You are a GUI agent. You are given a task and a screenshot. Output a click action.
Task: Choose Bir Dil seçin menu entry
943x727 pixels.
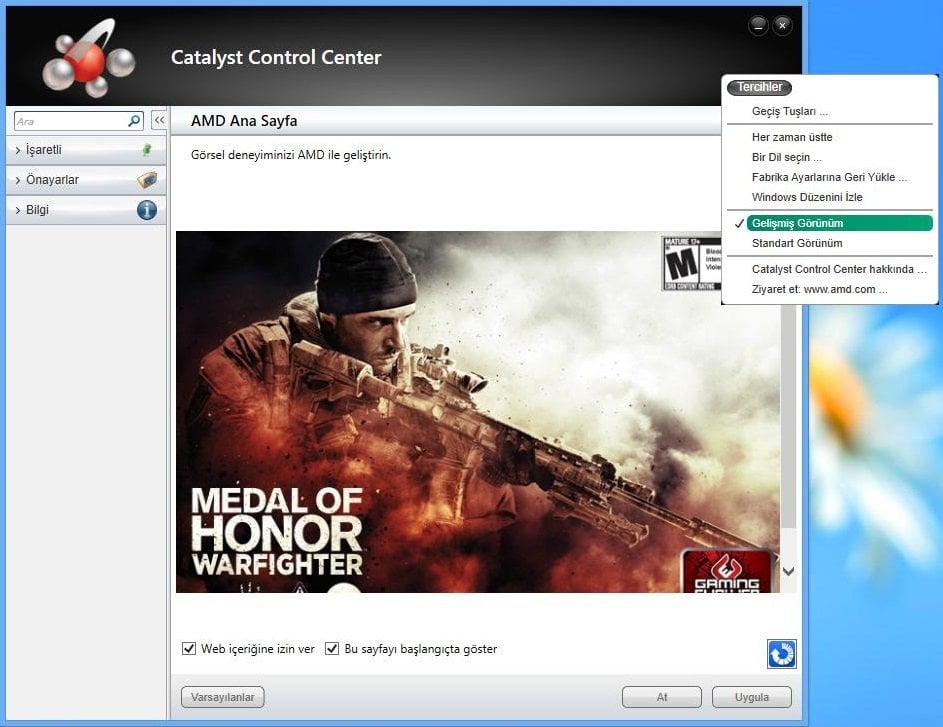tap(787, 157)
